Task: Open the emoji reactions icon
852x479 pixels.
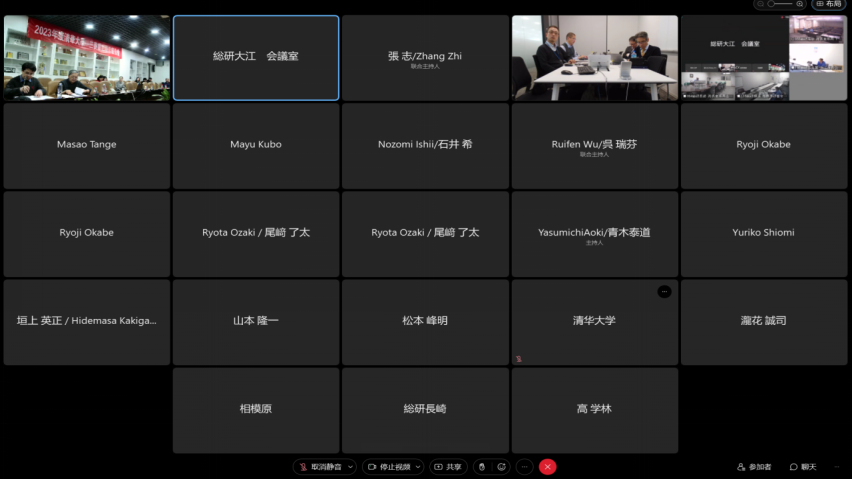Action: [x=502, y=467]
